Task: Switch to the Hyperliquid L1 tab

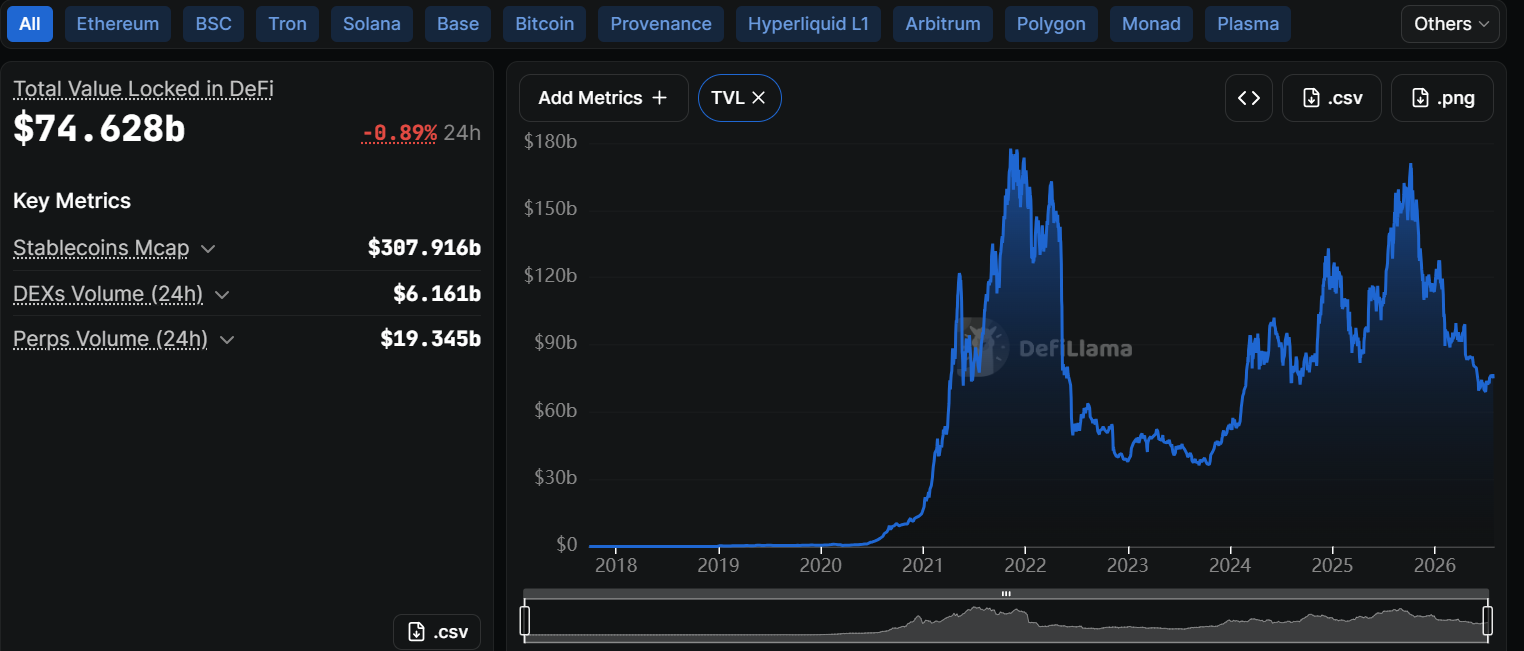Action: click(808, 24)
